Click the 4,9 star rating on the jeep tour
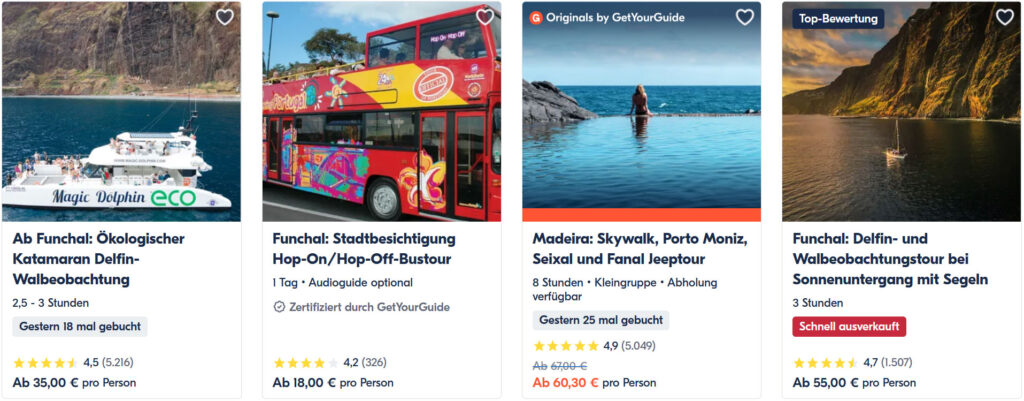The width and height of the screenshot is (1024, 401). (565, 346)
